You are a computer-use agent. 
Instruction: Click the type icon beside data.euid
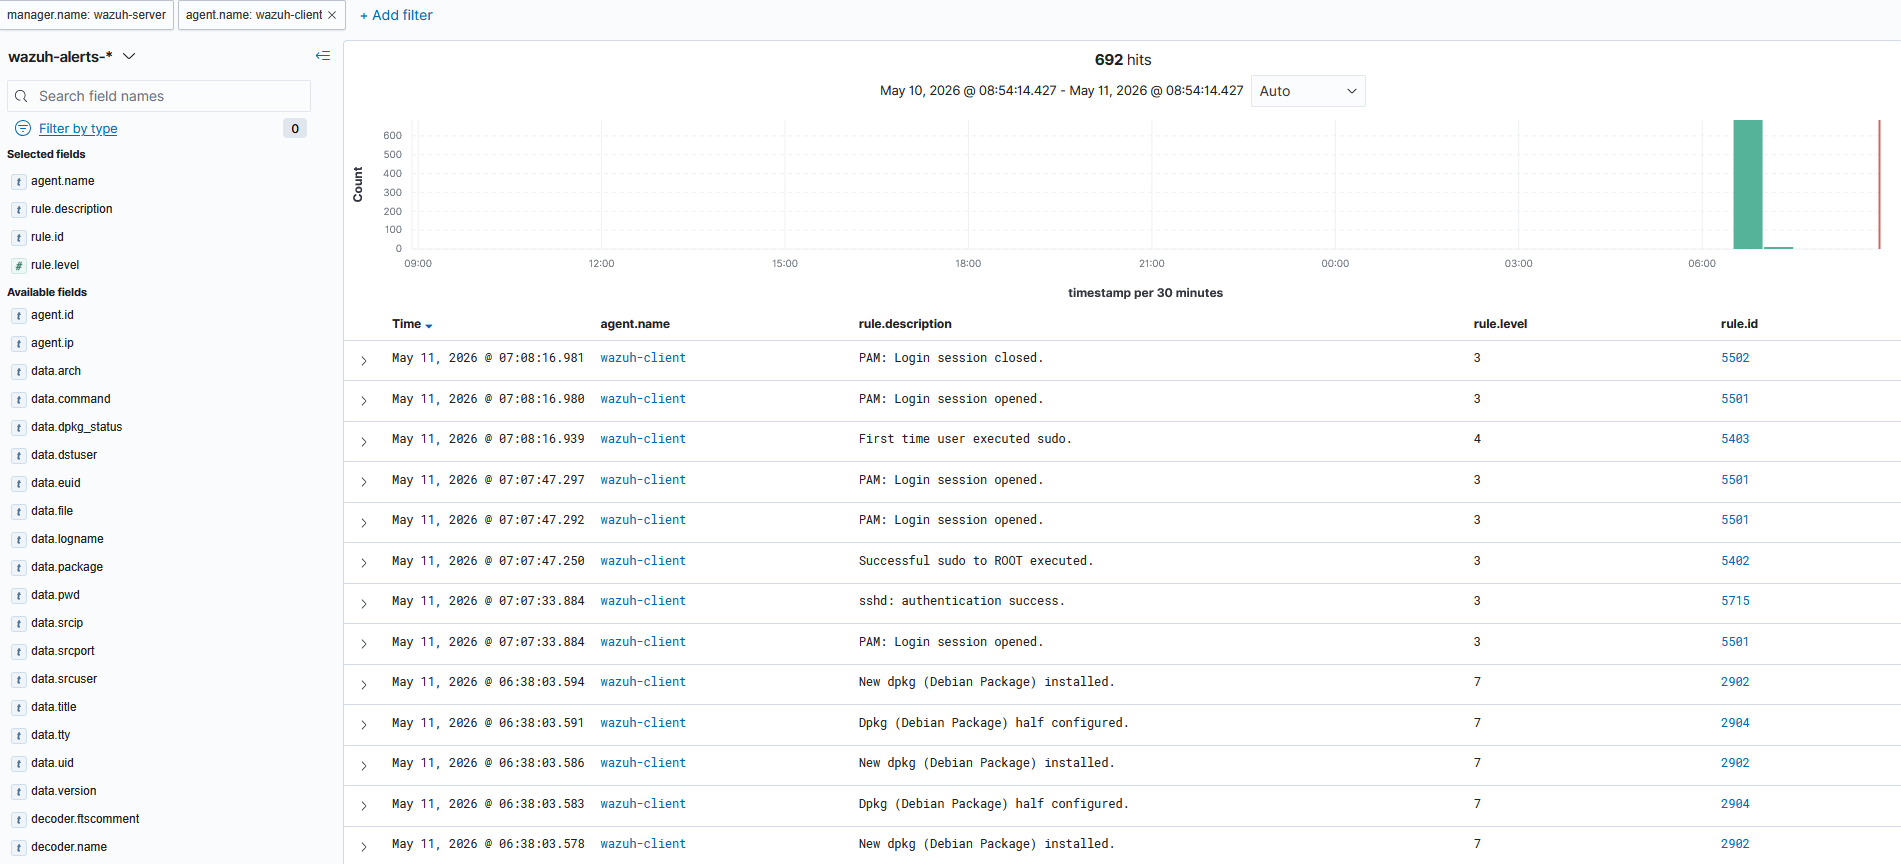coord(19,484)
